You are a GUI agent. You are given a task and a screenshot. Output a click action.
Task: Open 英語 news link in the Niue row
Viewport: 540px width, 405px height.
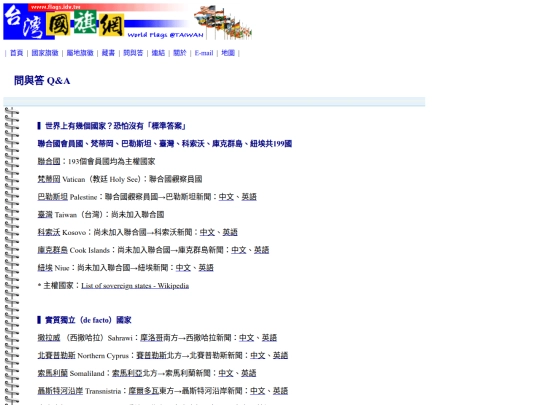pos(206,268)
